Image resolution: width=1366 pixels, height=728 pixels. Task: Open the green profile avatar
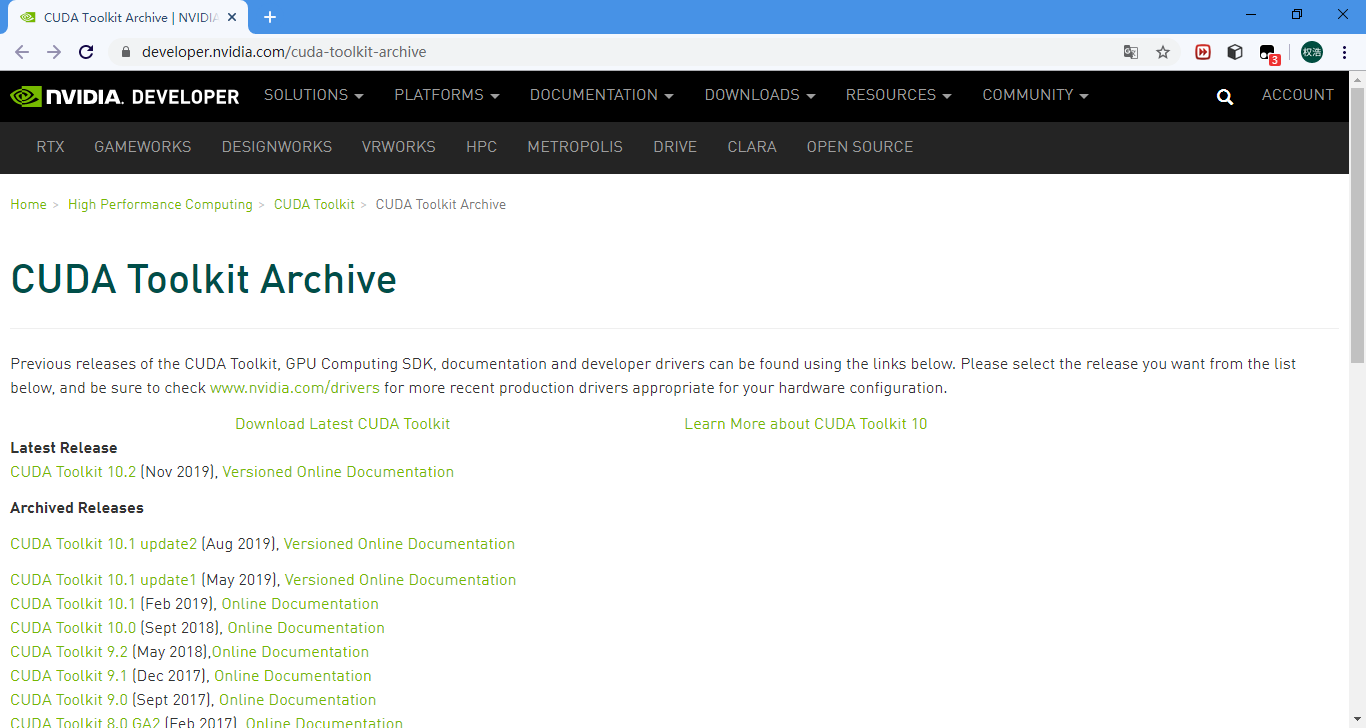pyautogui.click(x=1312, y=52)
